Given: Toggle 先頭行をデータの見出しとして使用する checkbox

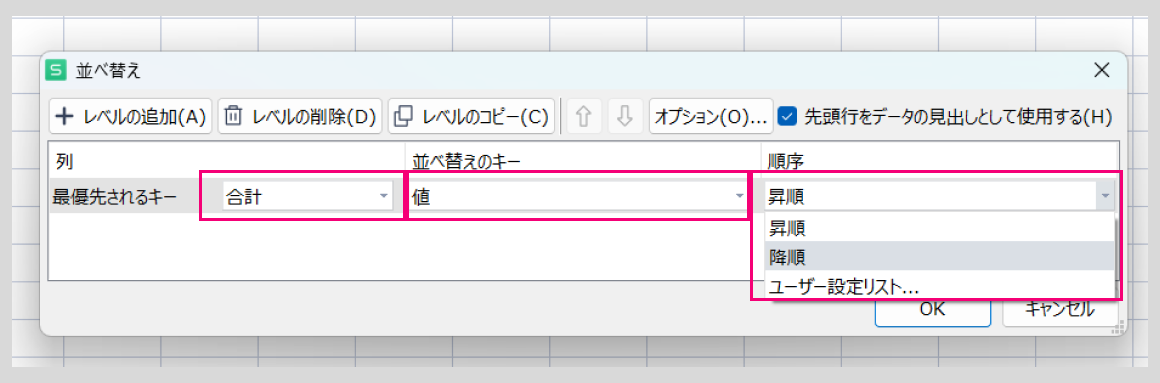Looking at the screenshot, I should (x=789, y=116).
